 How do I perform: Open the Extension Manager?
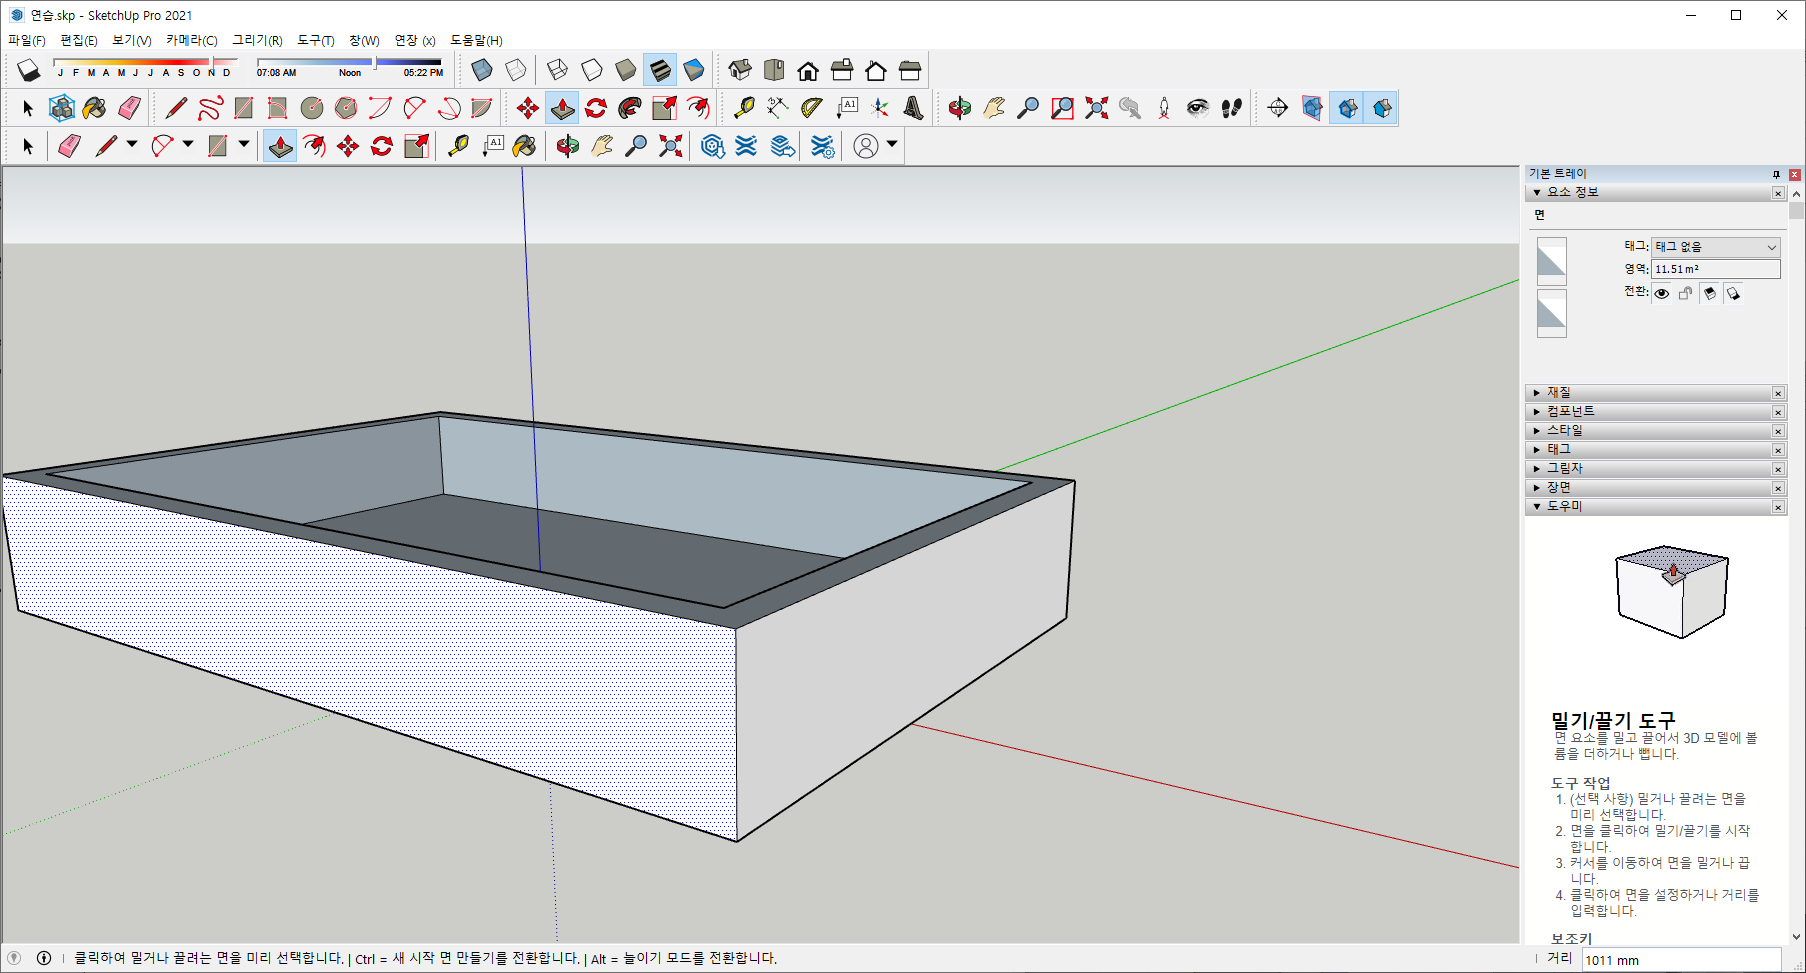pos(822,146)
